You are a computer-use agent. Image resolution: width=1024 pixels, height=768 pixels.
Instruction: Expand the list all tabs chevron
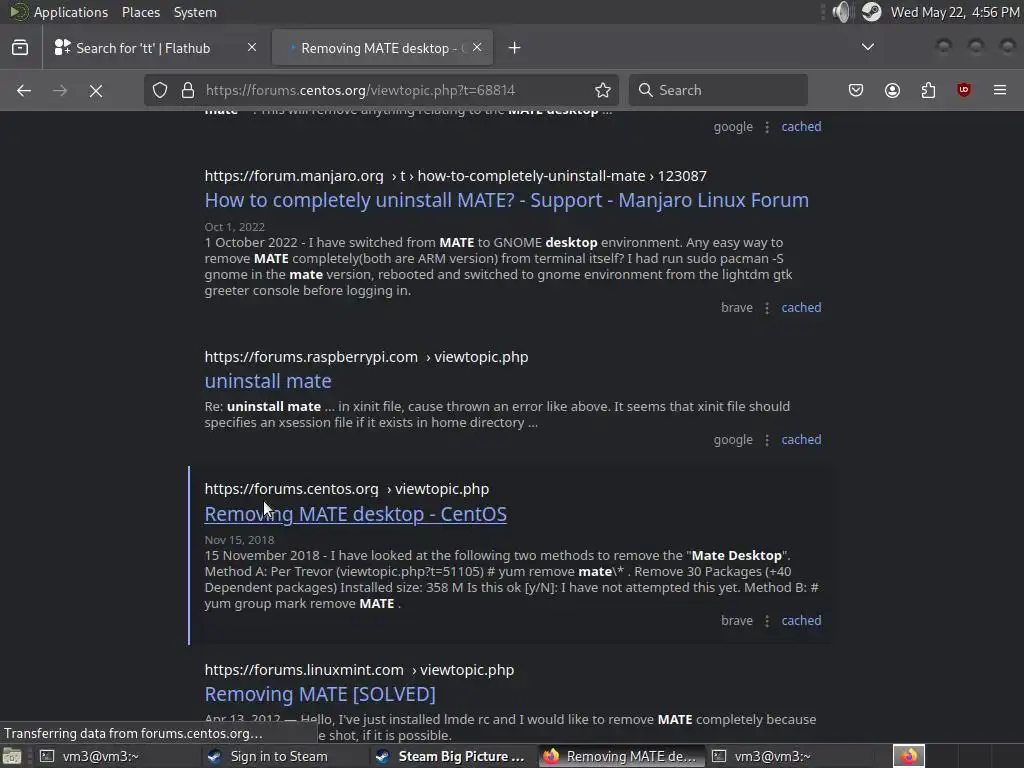point(868,47)
